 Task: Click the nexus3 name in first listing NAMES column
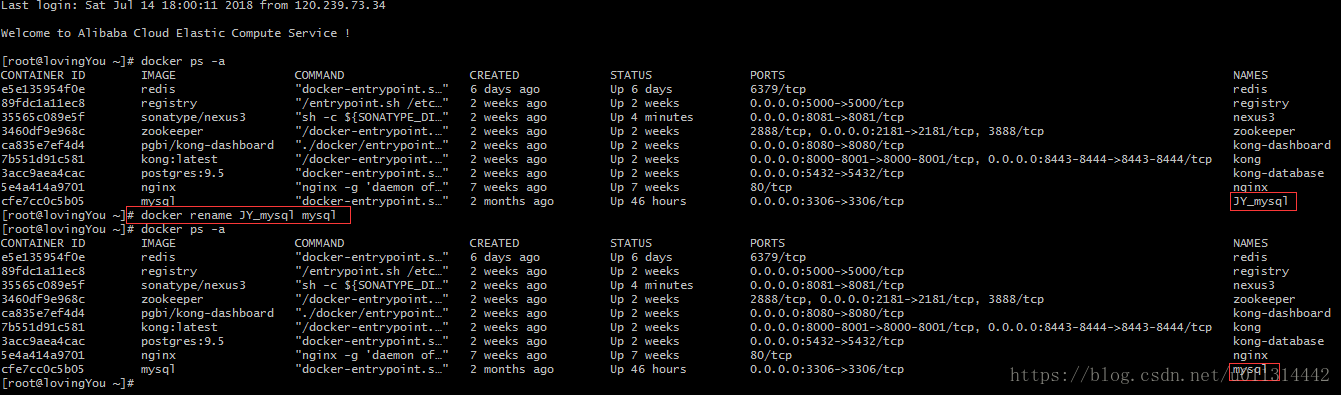pyautogui.click(x=1254, y=118)
